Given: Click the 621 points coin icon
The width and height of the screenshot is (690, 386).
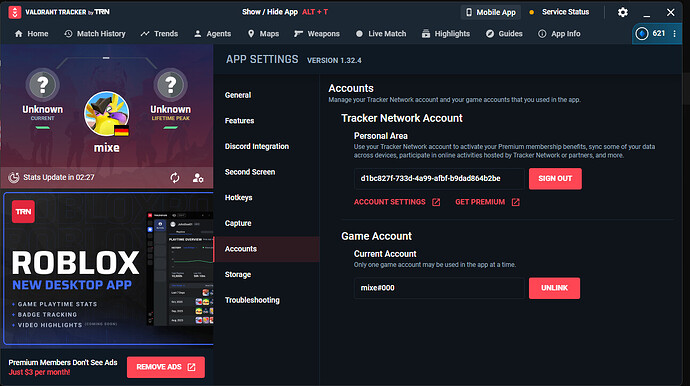Looking at the screenshot, I should click(x=642, y=33).
